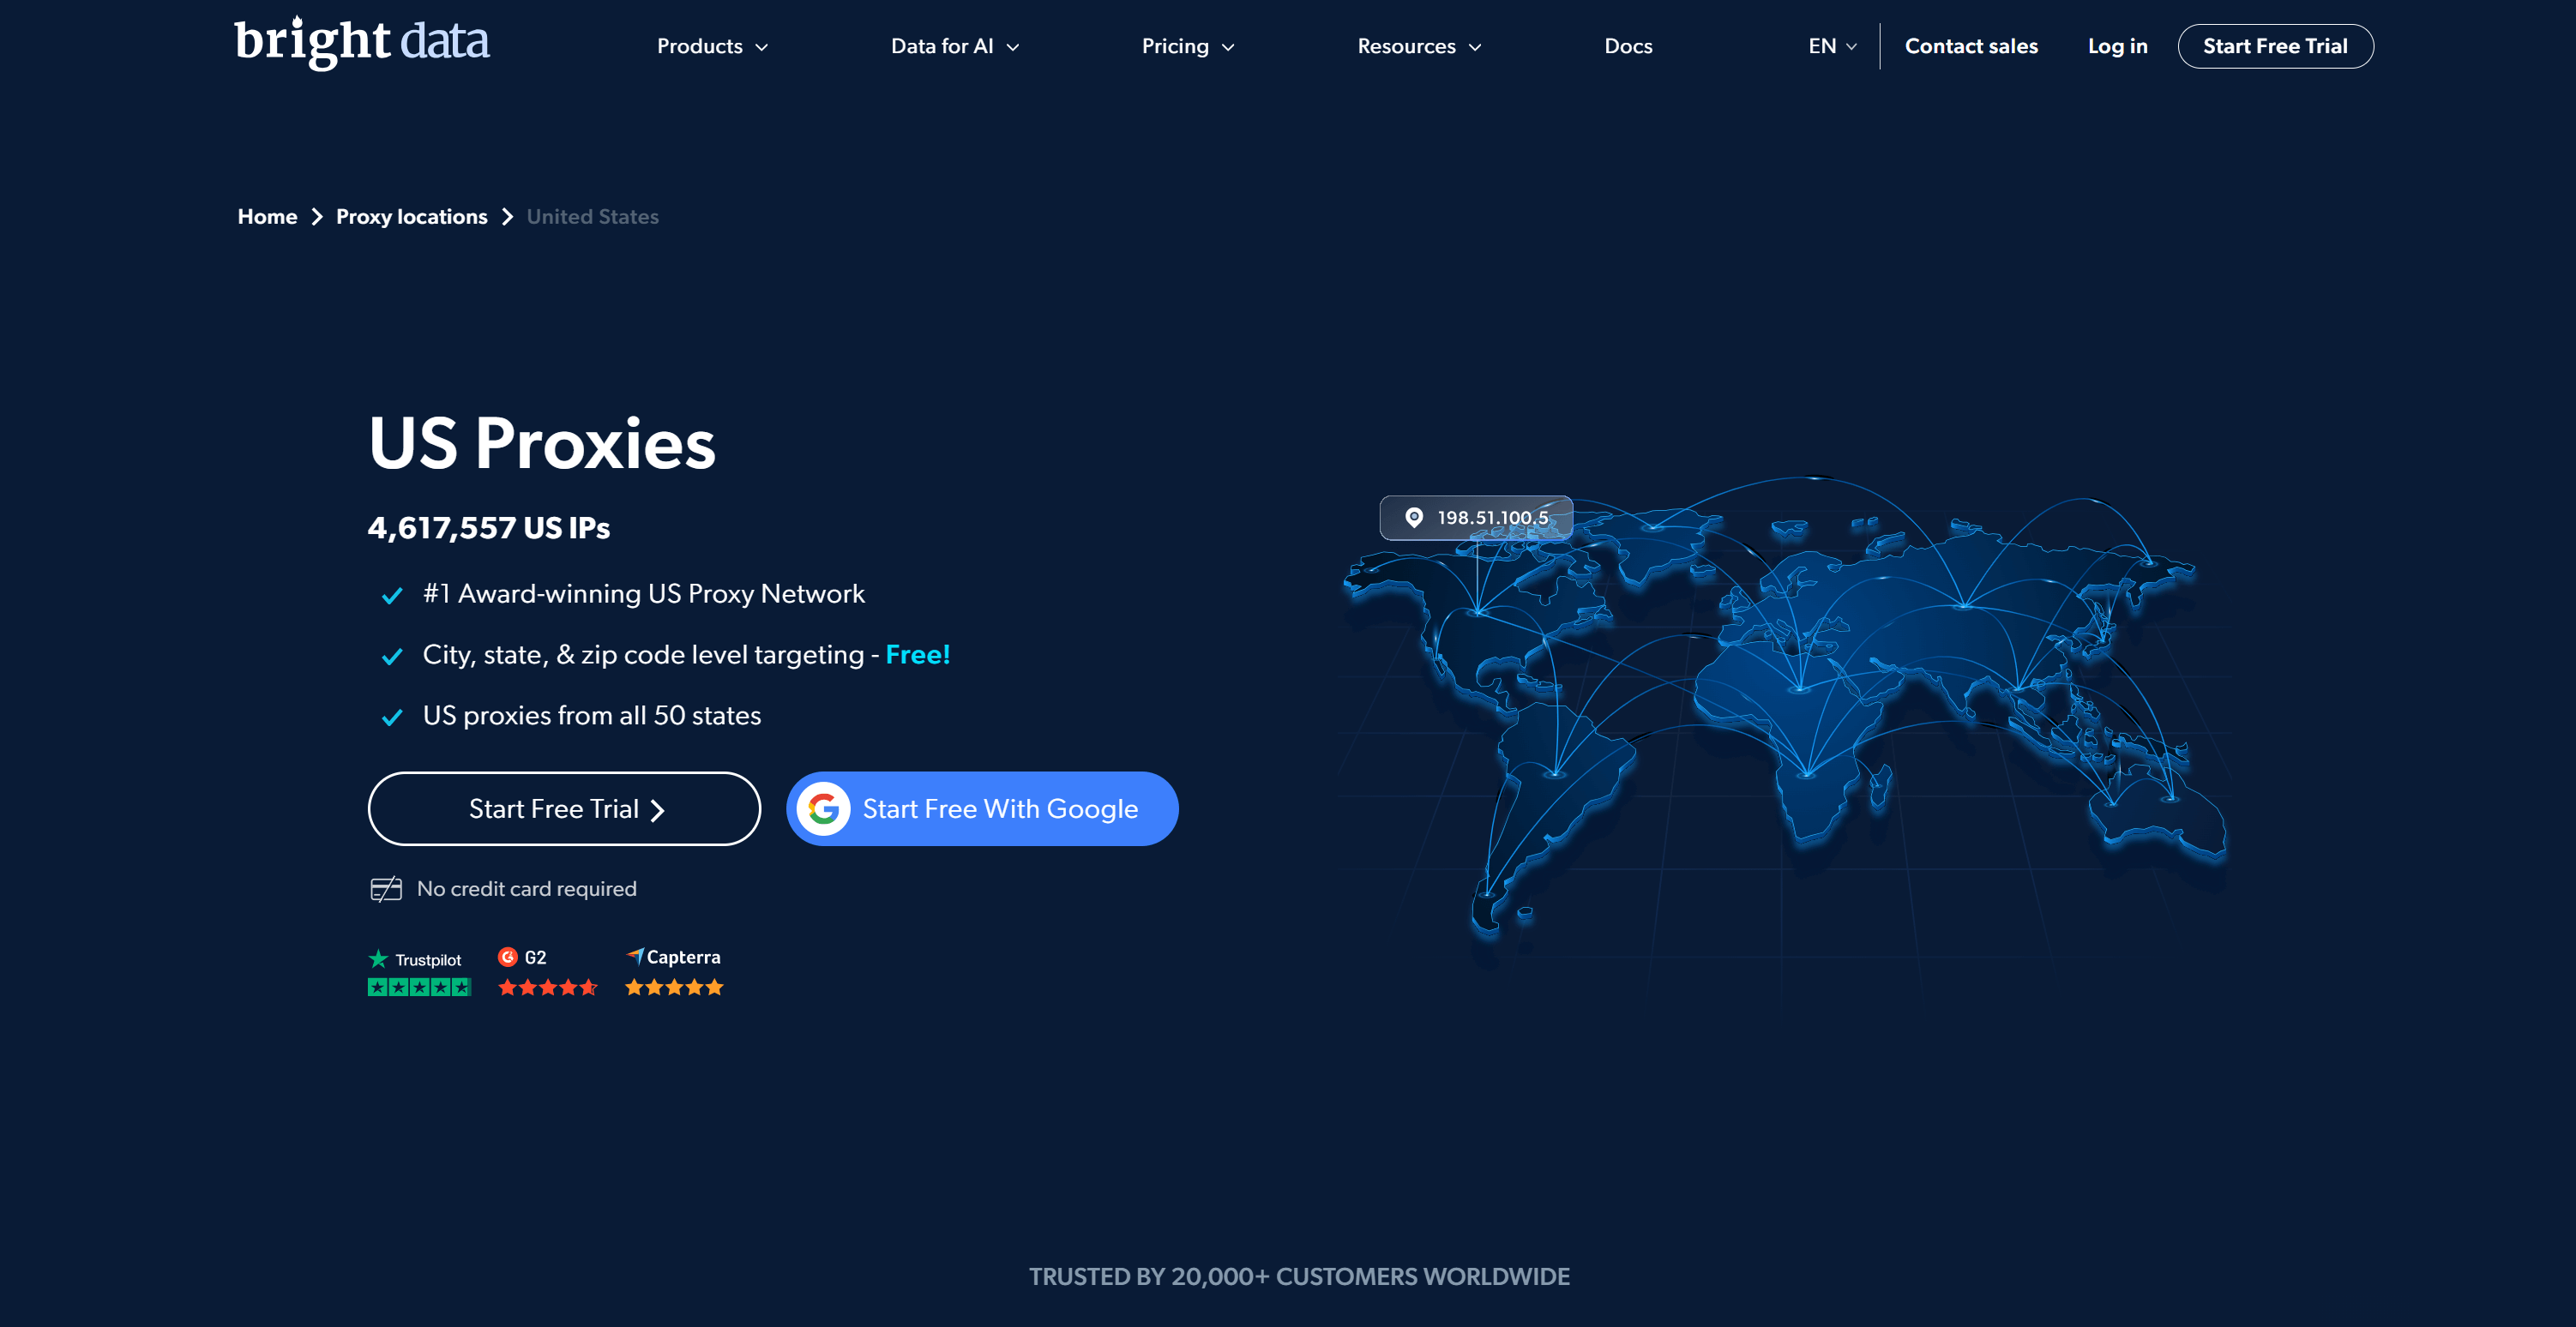Click the Start Free Trial button
The image size is (2576, 1327).
click(x=563, y=808)
